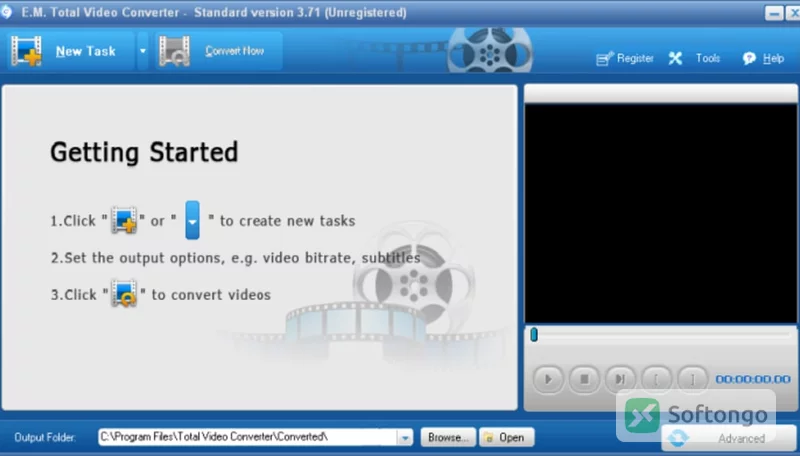Click the application icon in title bar

pos(6,11)
